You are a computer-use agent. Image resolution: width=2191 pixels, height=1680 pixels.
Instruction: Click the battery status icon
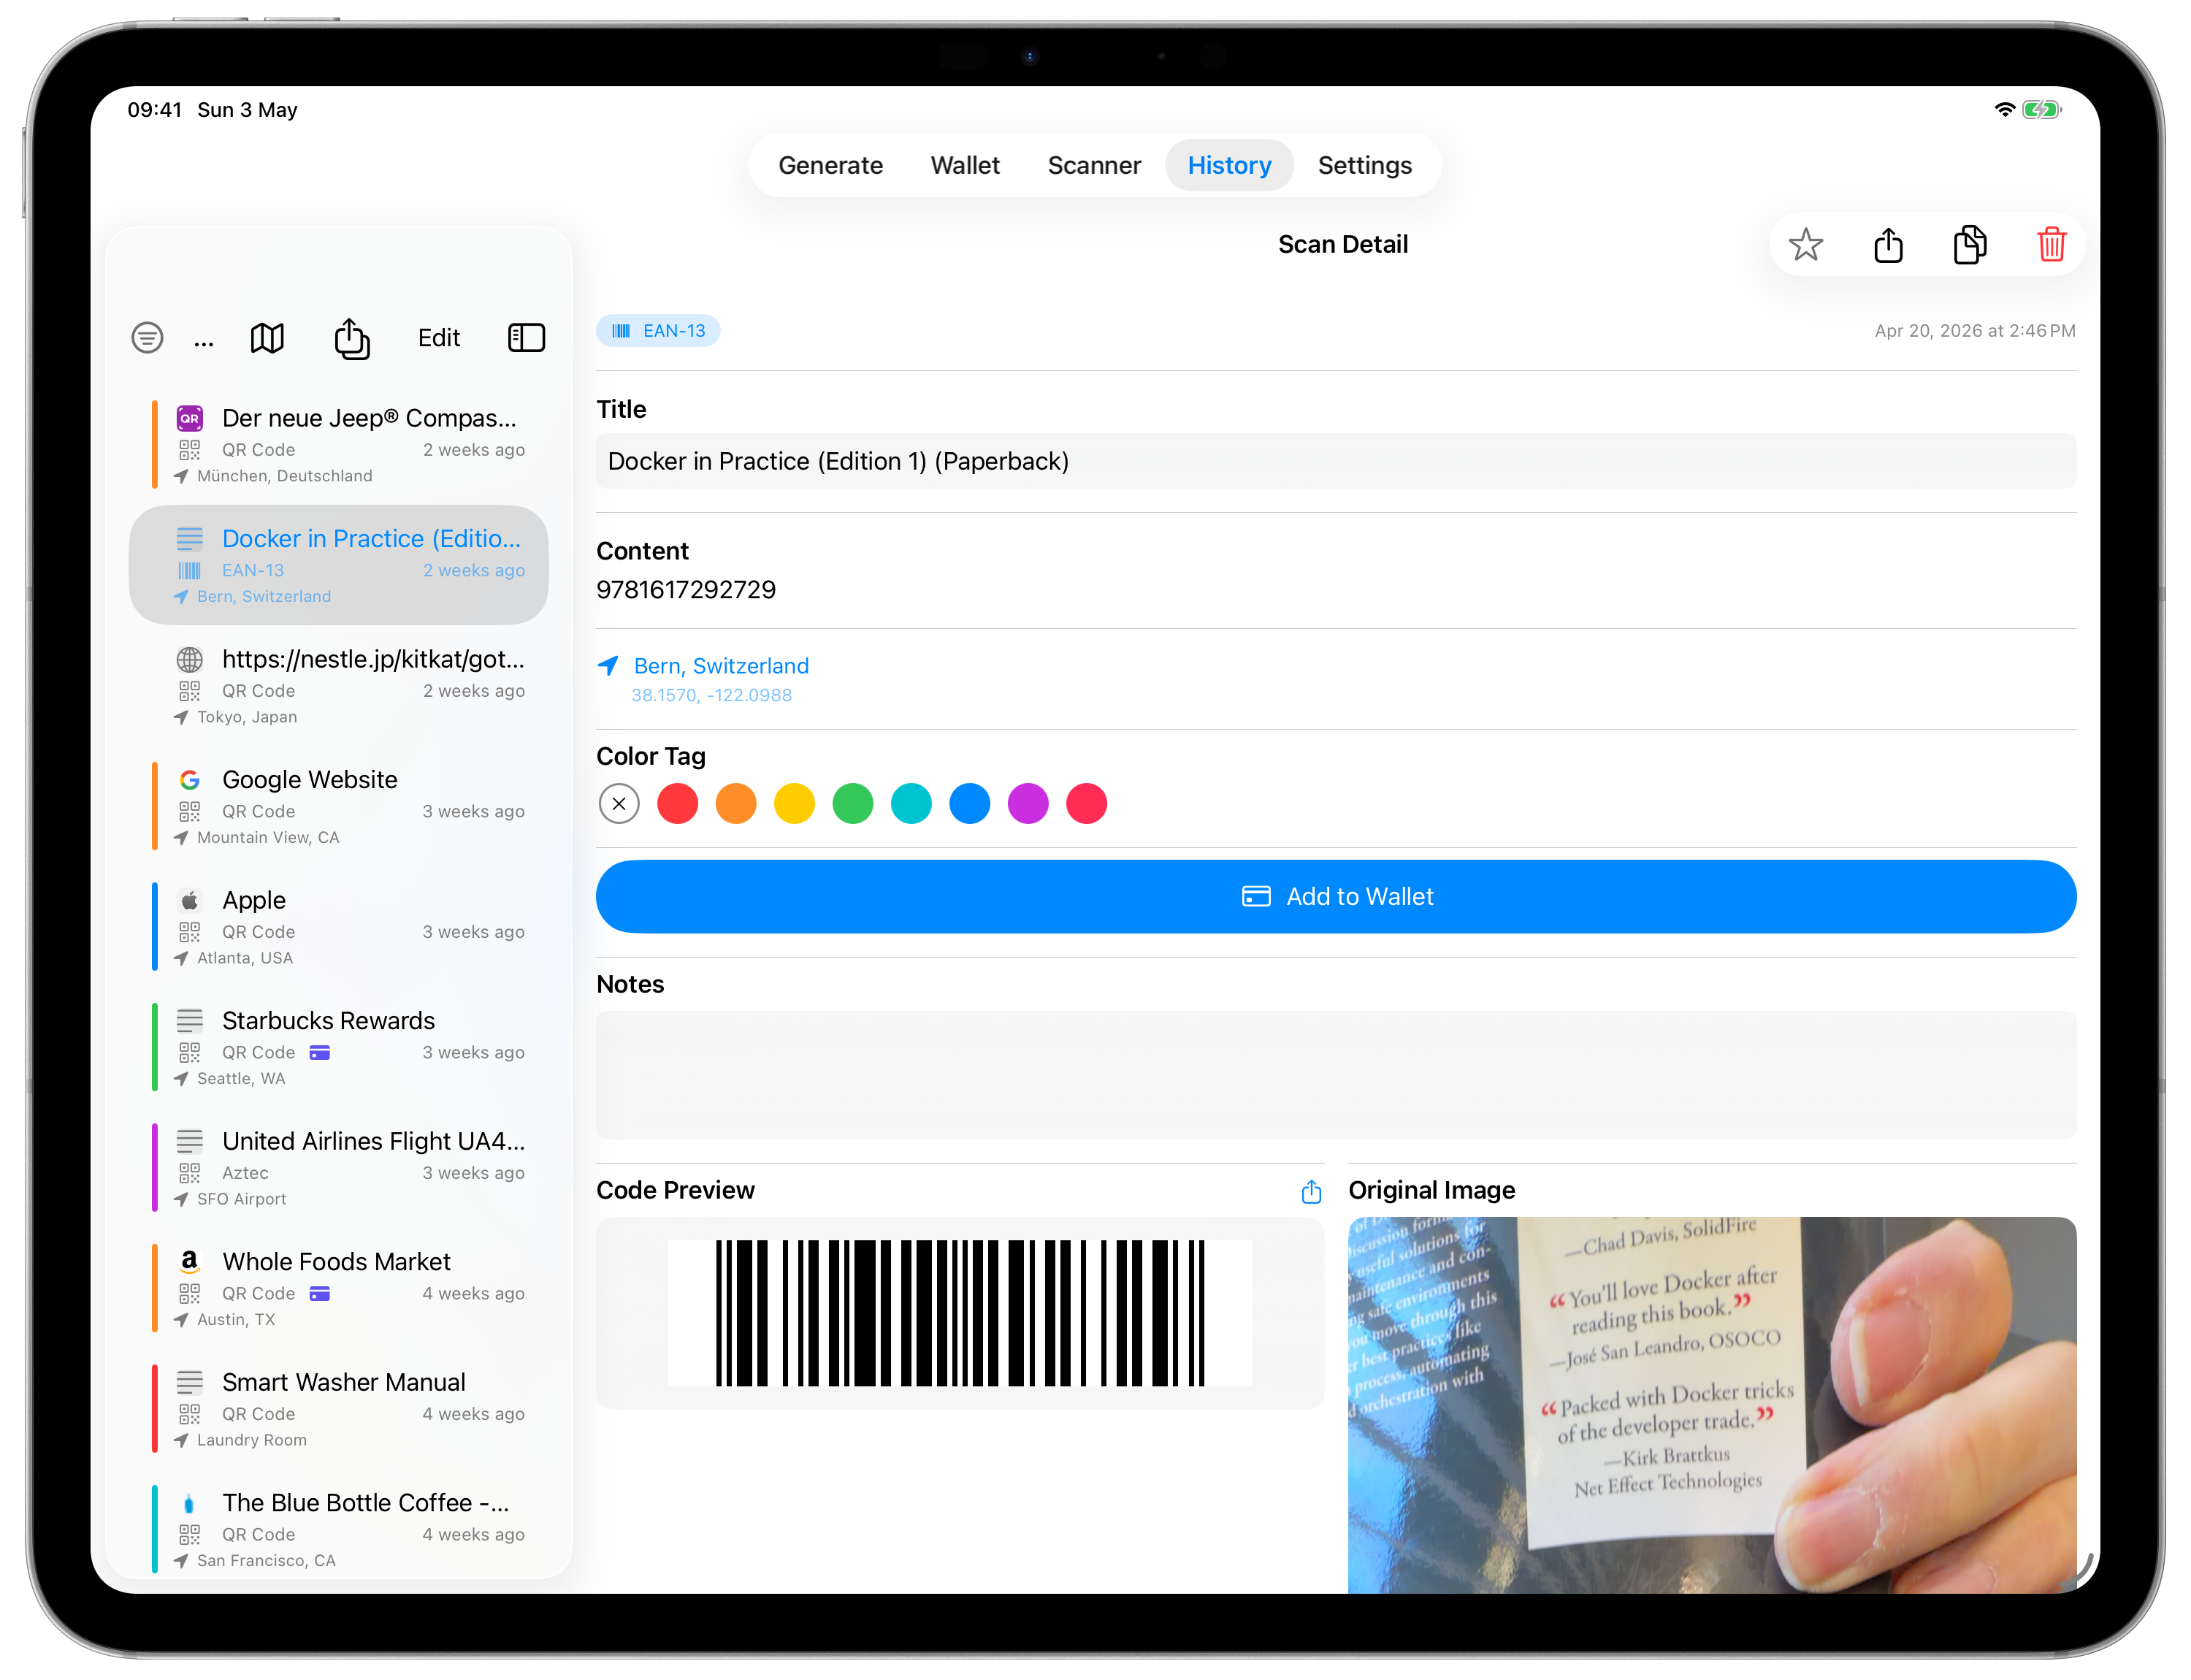(x=2041, y=110)
